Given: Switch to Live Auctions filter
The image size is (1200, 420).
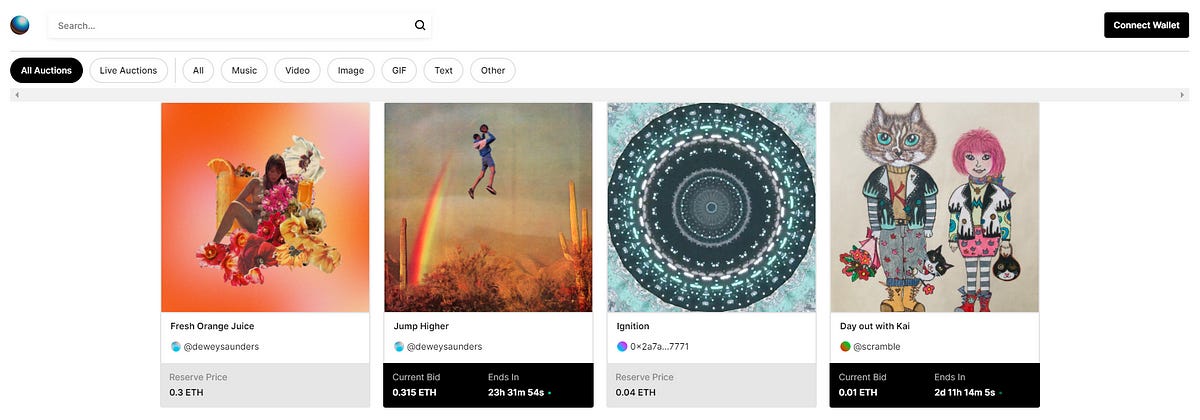Looking at the screenshot, I should 128,70.
